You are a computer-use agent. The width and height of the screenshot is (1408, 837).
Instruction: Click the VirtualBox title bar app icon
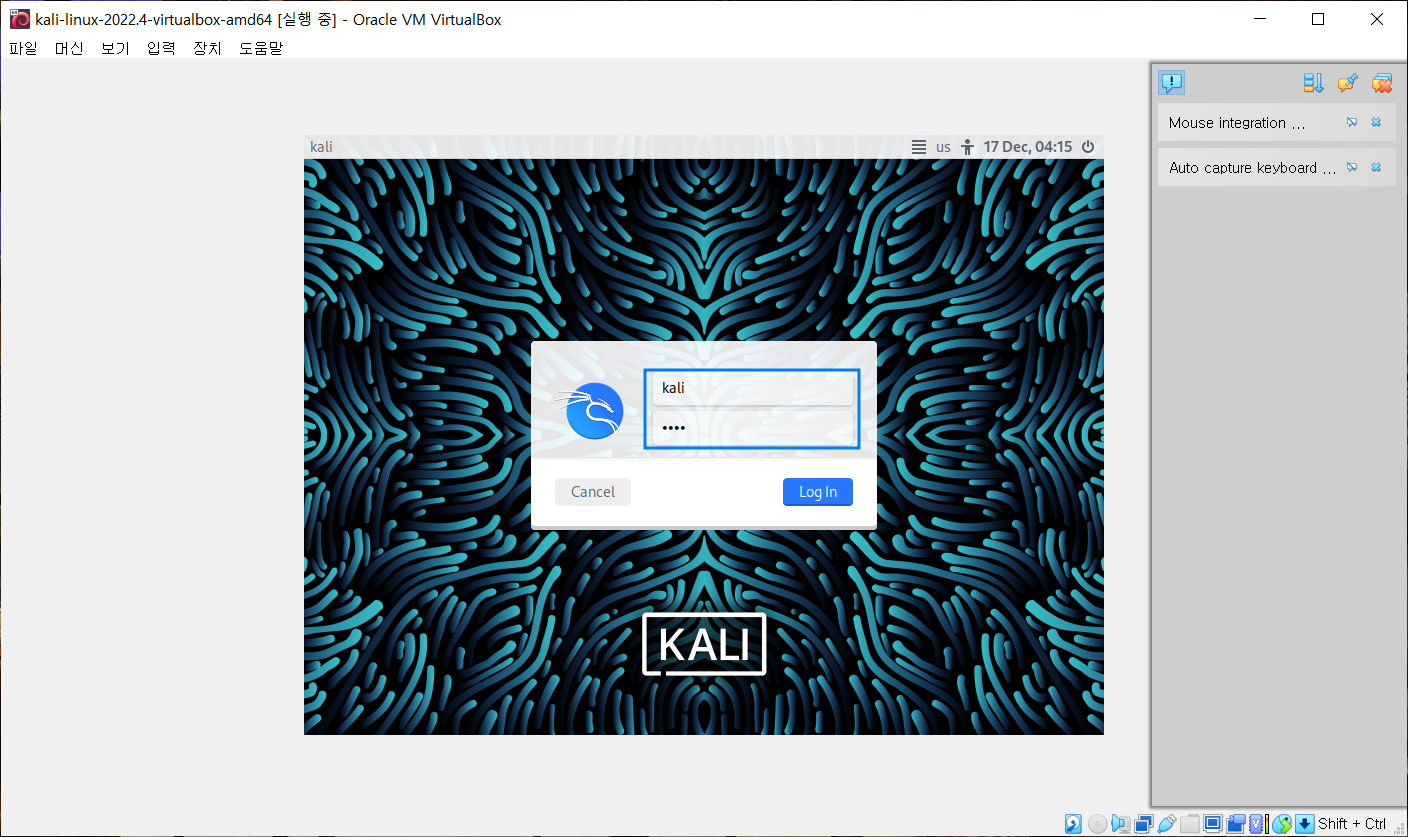(19, 19)
